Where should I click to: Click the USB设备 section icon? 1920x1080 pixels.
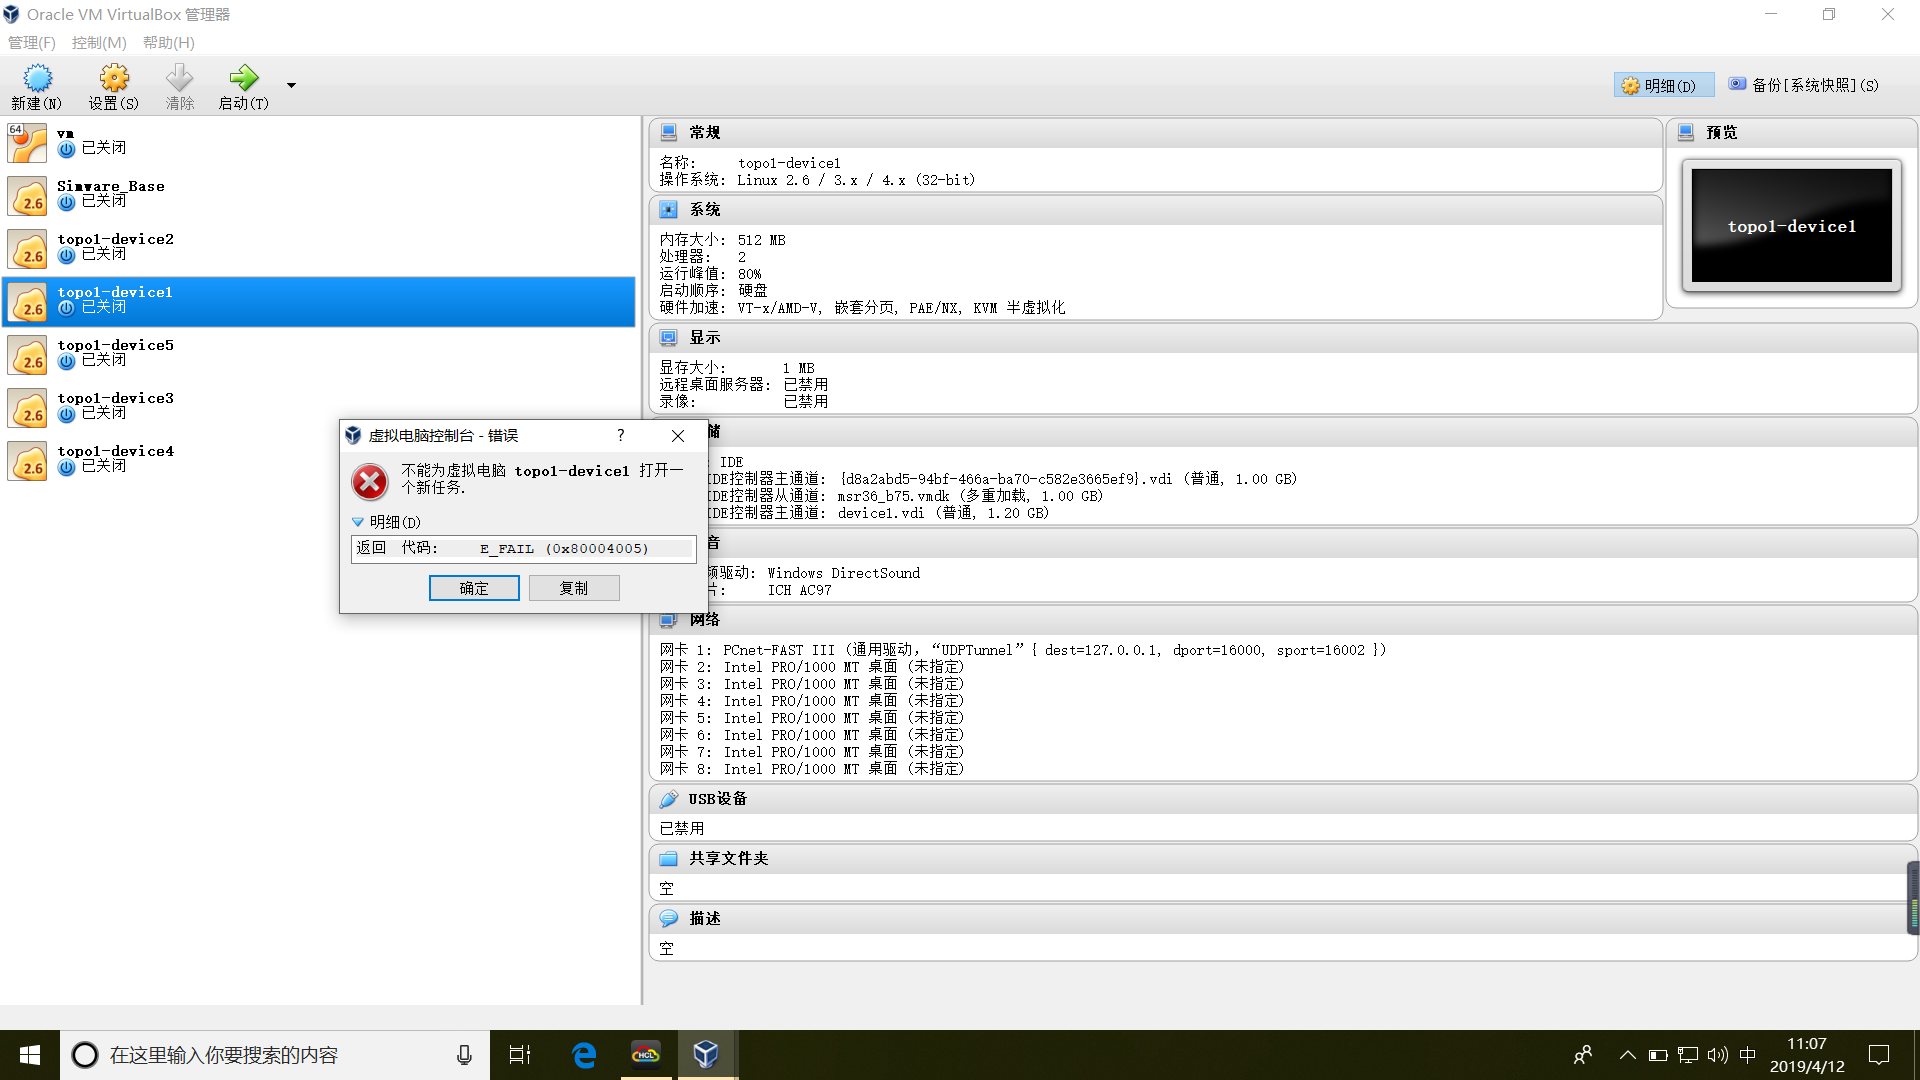point(669,799)
